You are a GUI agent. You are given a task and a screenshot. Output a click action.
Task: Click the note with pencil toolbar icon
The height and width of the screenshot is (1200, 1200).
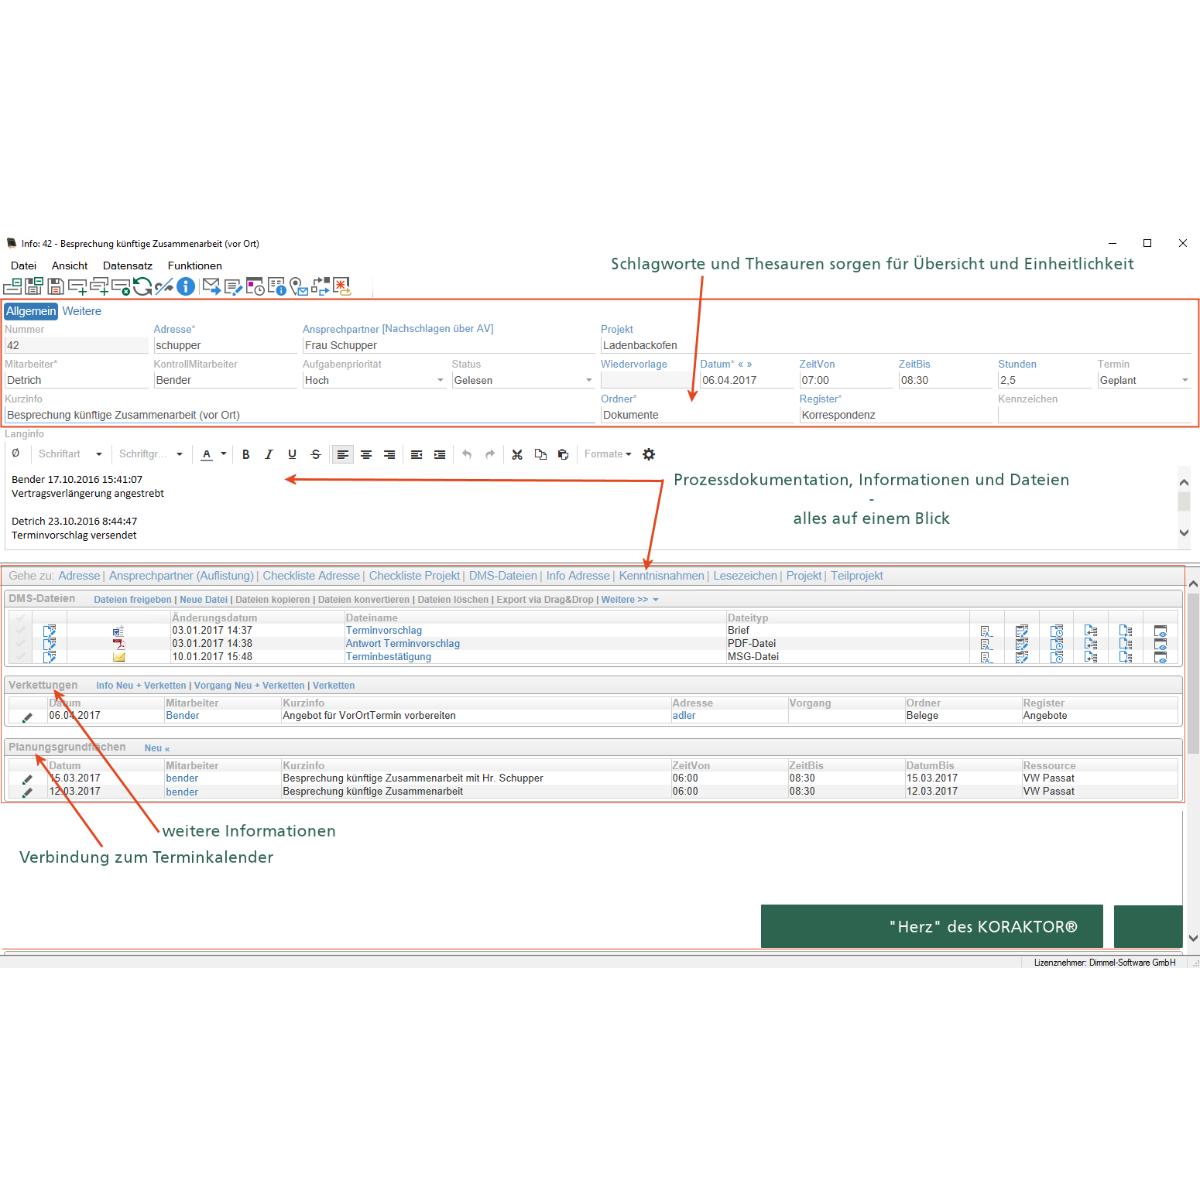[x=233, y=287]
